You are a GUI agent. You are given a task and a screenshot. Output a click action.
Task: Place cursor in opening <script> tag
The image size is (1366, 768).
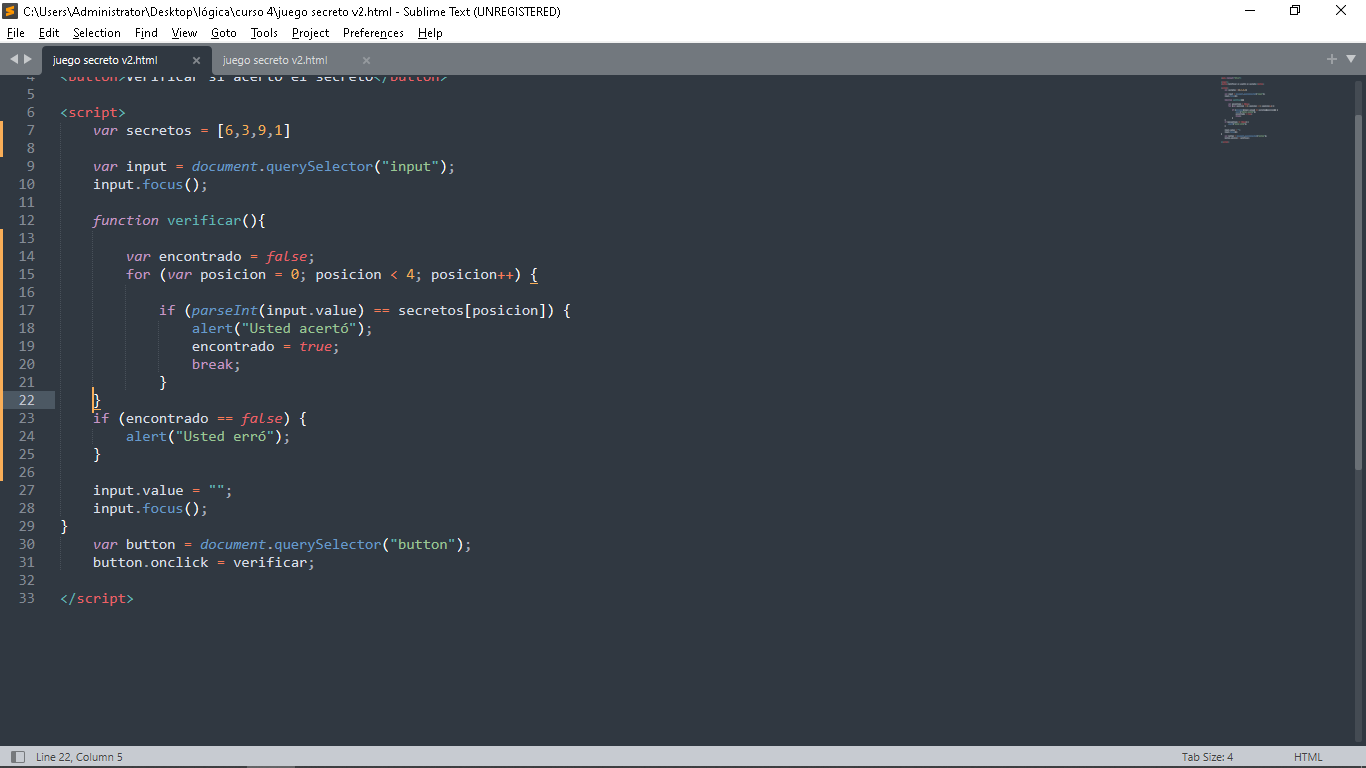click(x=93, y=112)
